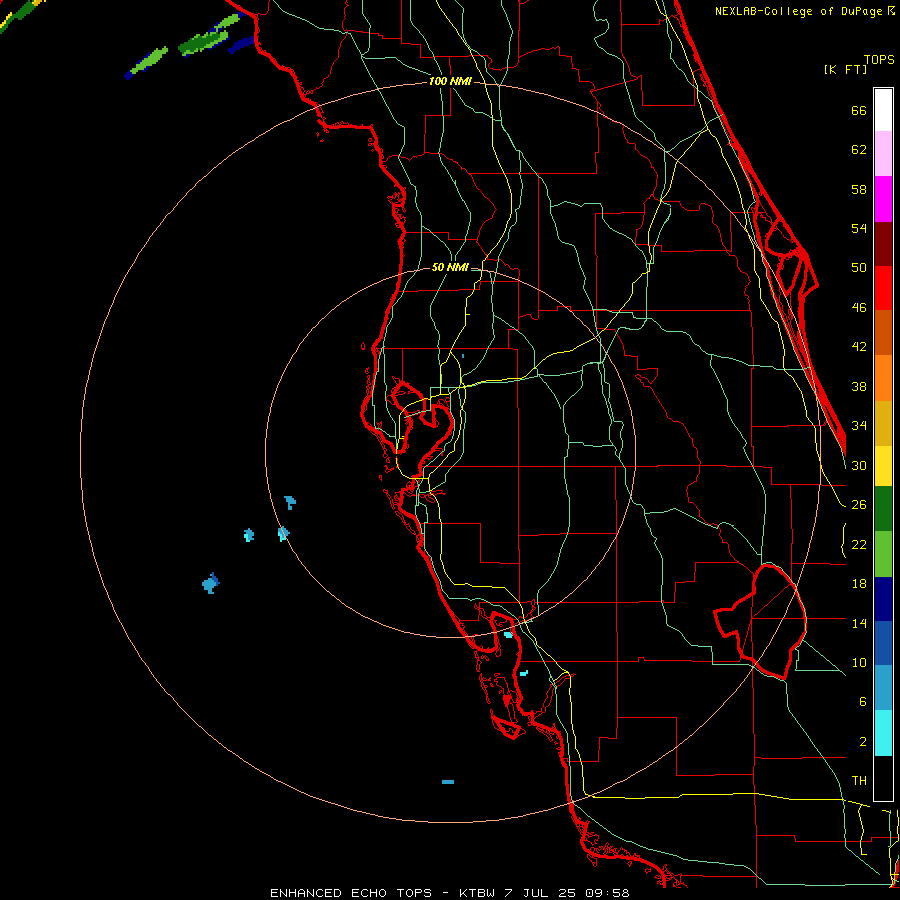Click the legend value 2

click(x=862, y=742)
